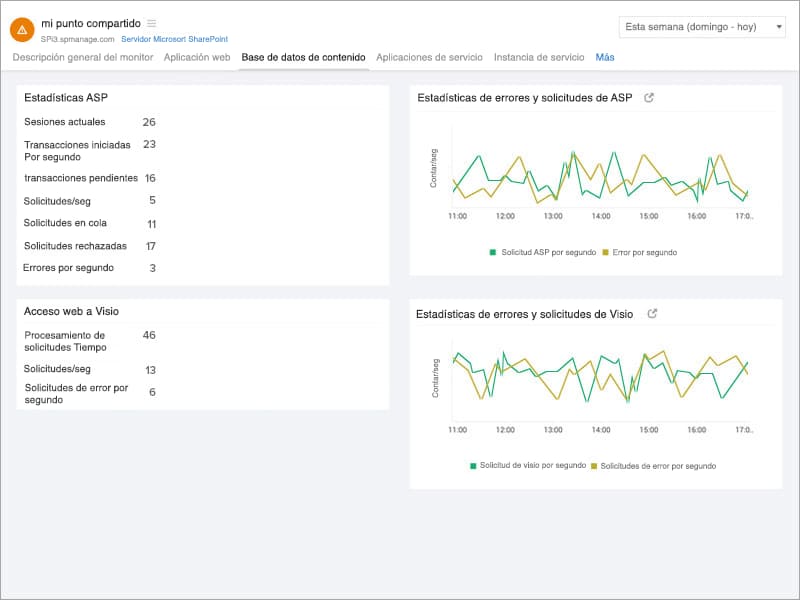The width and height of the screenshot is (800, 600).
Task: Click the orange warning status icon
Action: (22, 30)
